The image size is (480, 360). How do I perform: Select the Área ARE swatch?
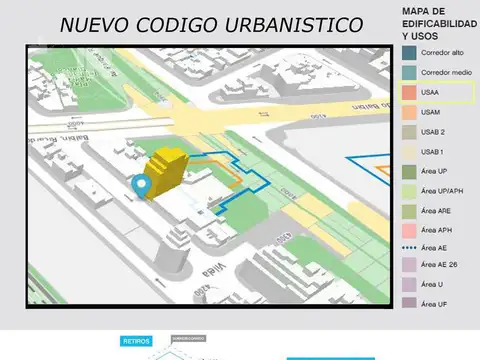click(409, 211)
